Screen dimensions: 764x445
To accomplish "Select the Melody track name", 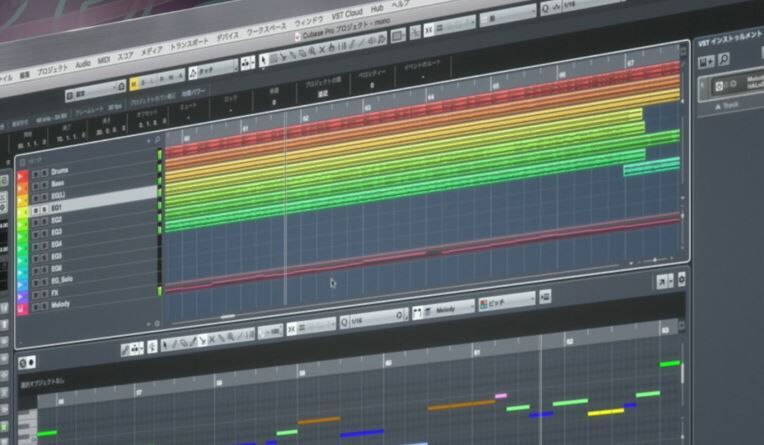I will point(60,304).
